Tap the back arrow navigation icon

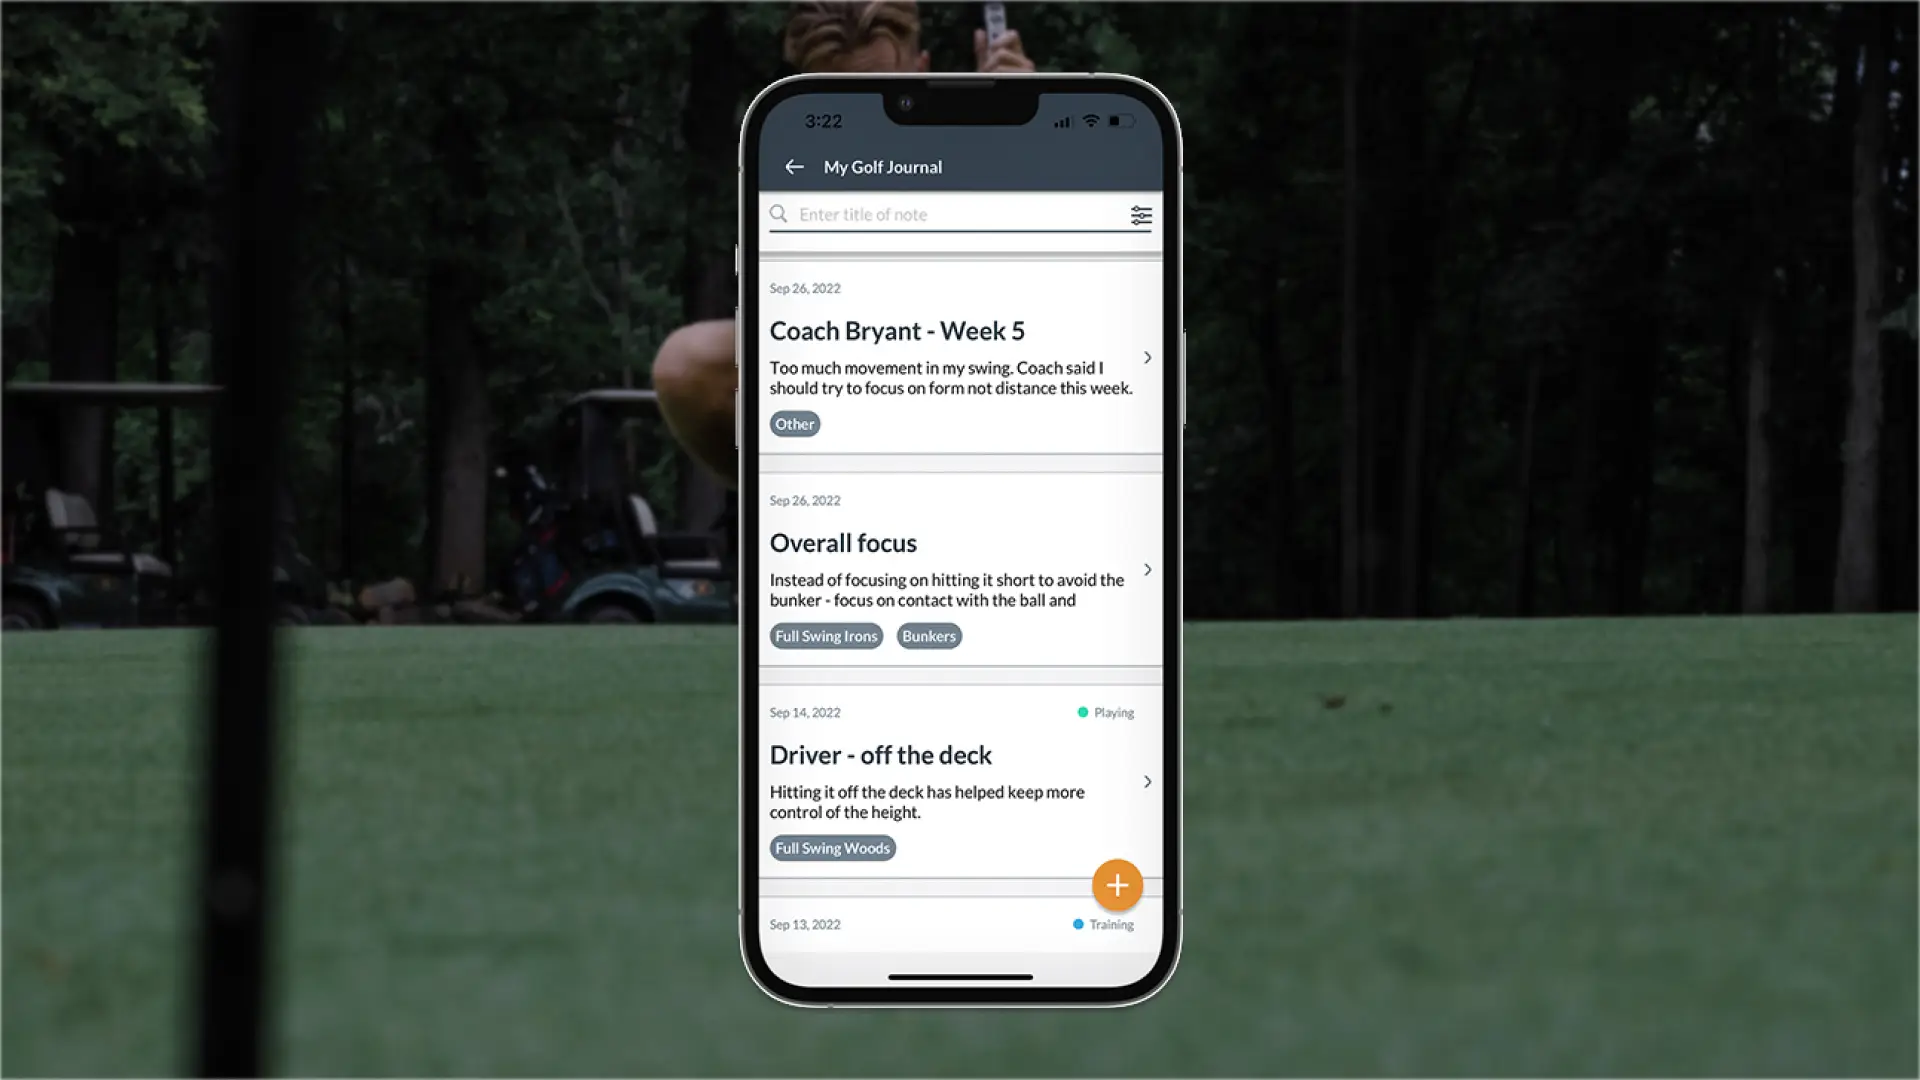[793, 166]
